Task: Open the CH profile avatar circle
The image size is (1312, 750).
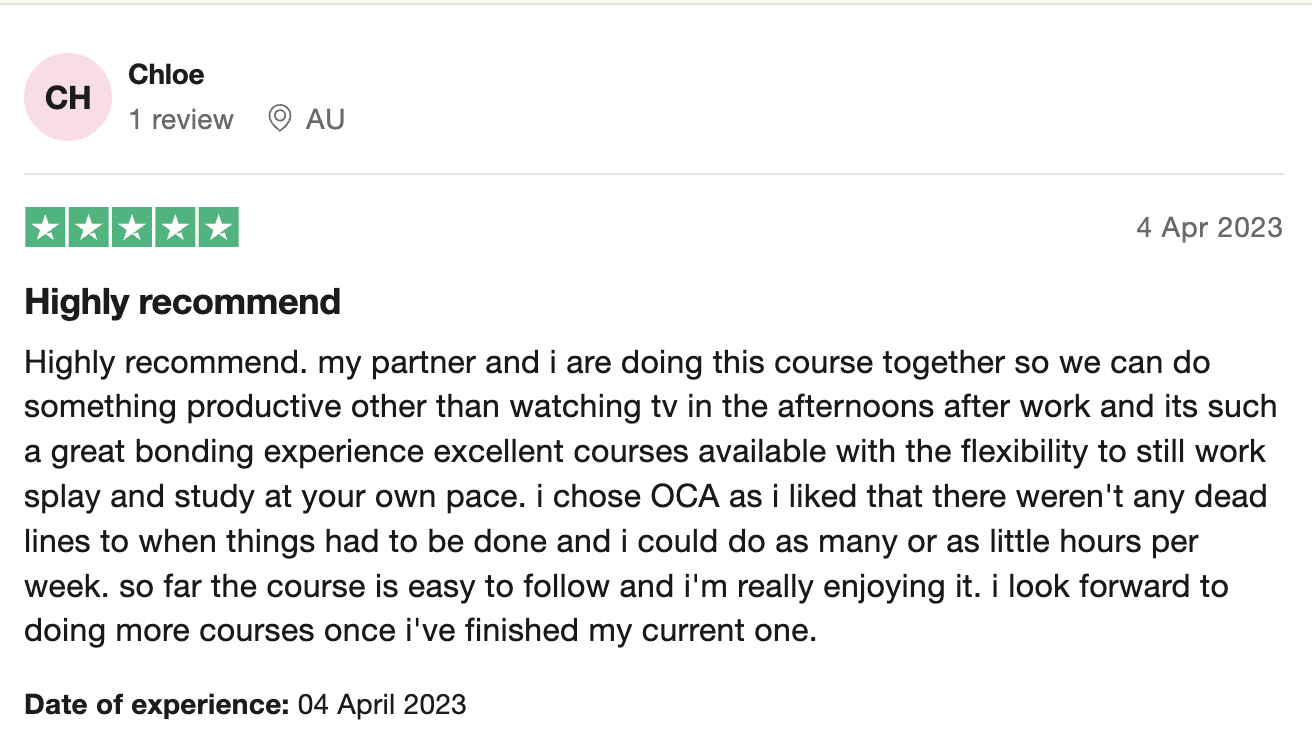Action: click(x=68, y=97)
